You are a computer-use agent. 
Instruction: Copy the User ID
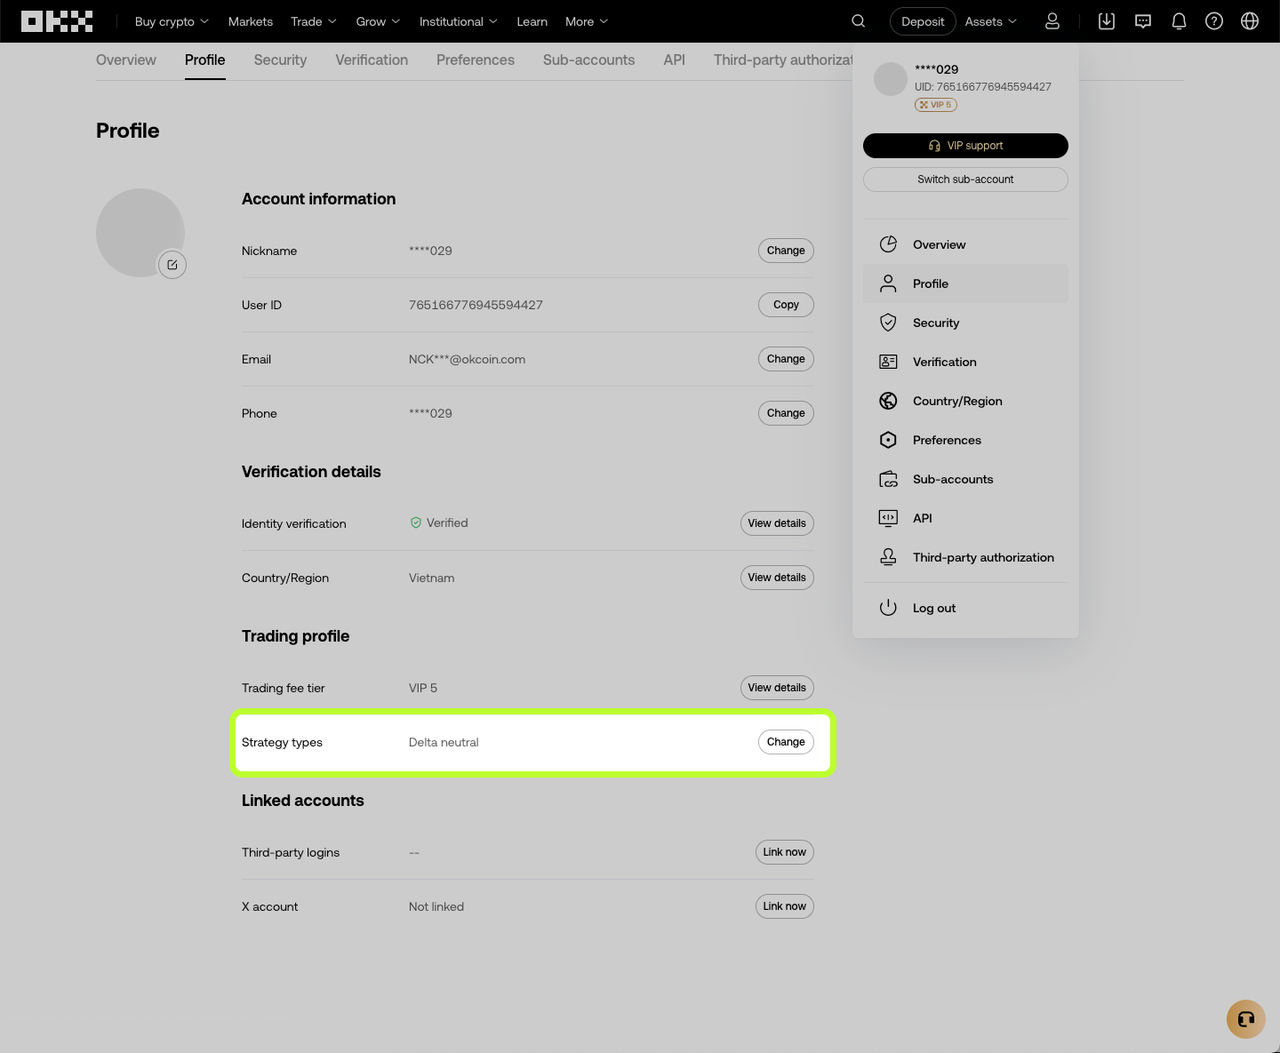(785, 304)
